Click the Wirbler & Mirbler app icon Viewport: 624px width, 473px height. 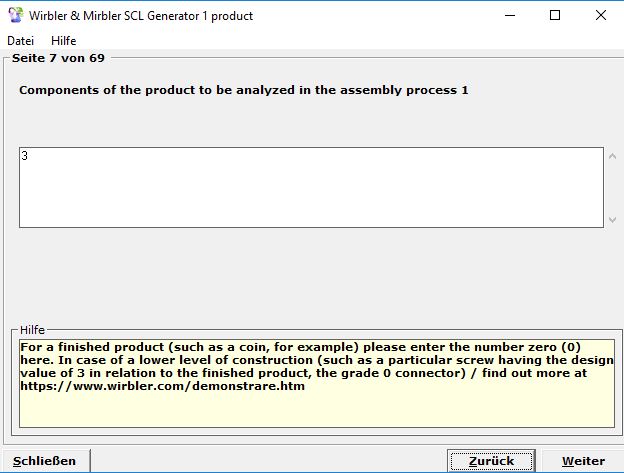(x=15, y=15)
